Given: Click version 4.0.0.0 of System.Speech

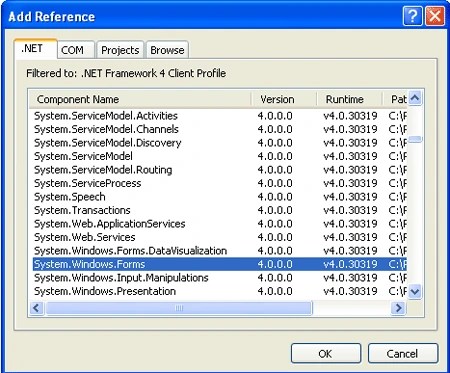Looking at the screenshot, I should [x=275, y=197].
